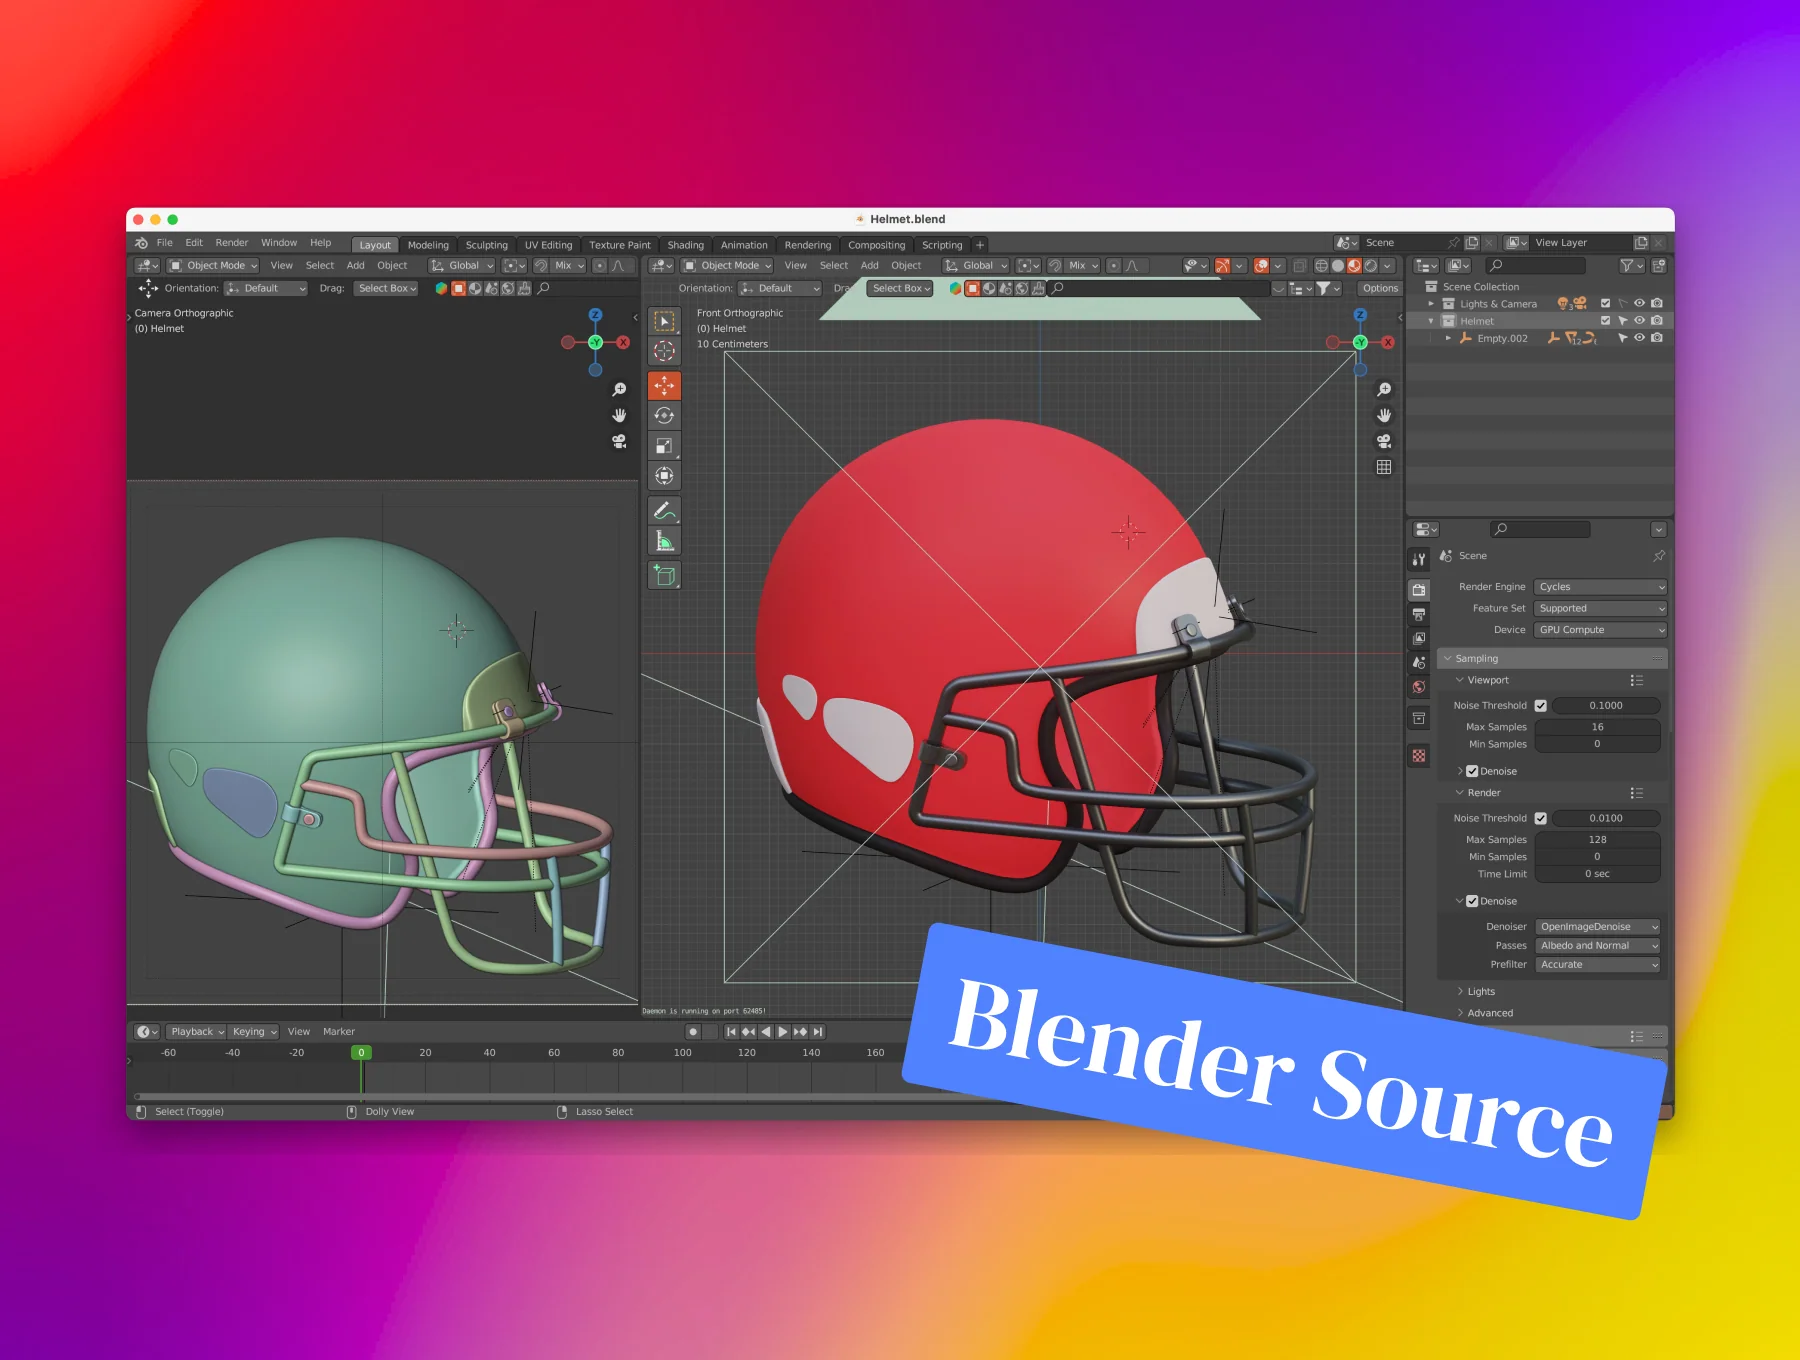Switch to the Modeling workspace tab
Image resolution: width=1800 pixels, height=1360 pixels.
(428, 245)
